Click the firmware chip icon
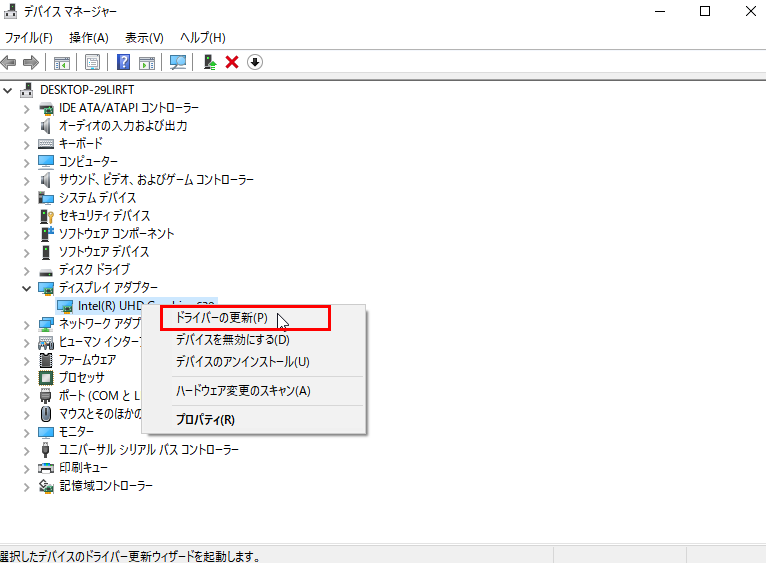 coord(46,360)
